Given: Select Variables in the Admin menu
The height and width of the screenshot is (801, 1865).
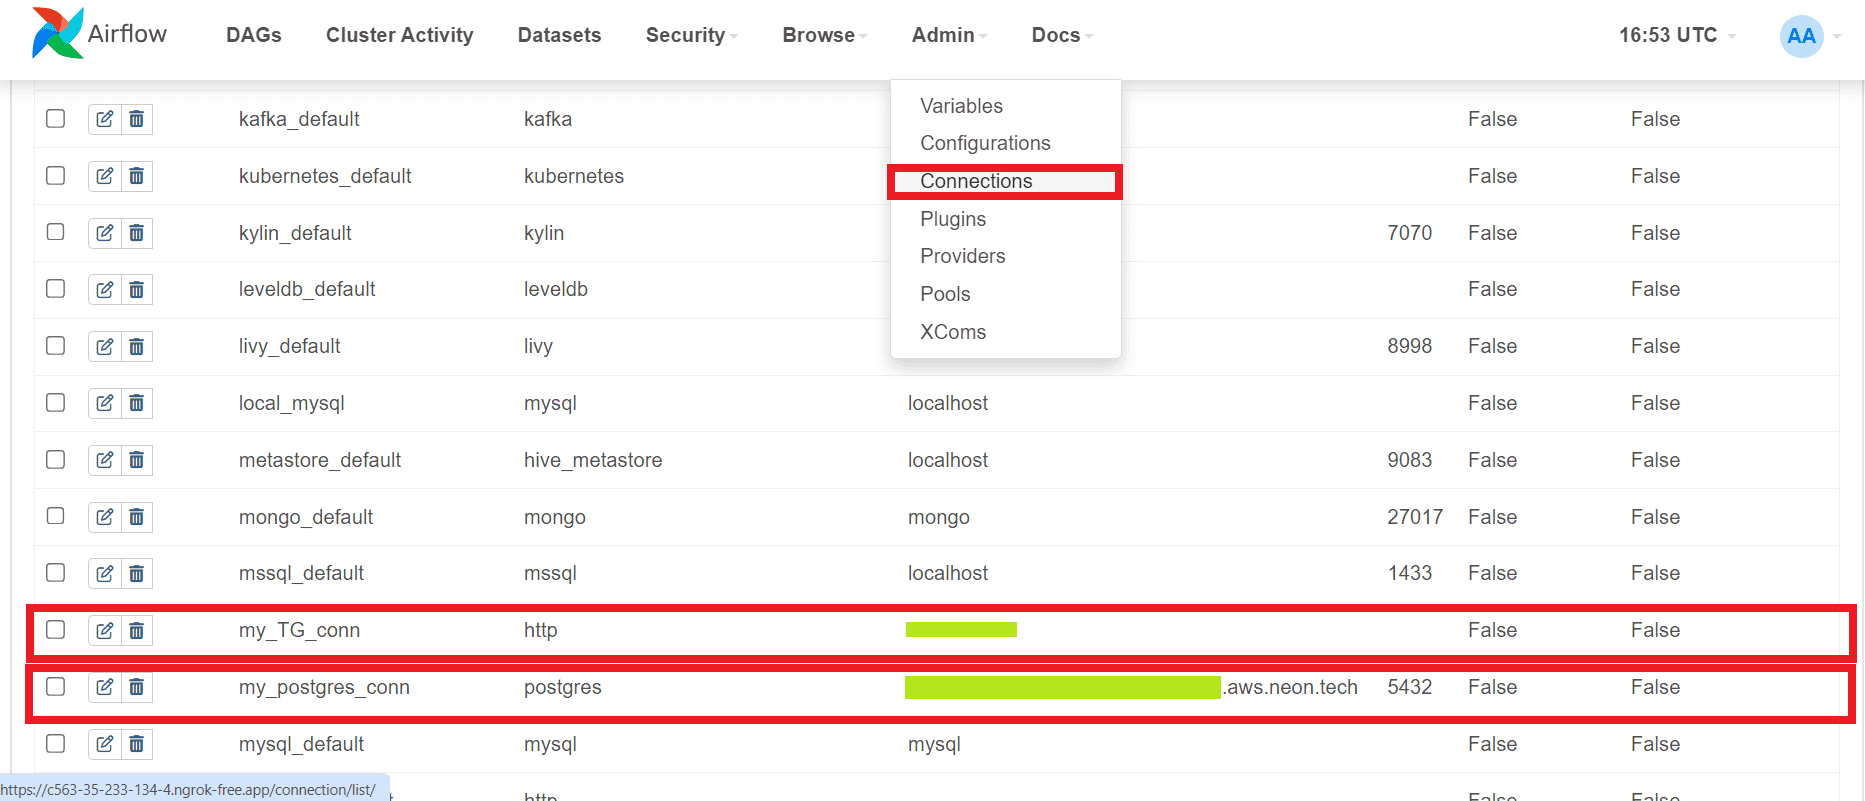Looking at the screenshot, I should pos(961,106).
